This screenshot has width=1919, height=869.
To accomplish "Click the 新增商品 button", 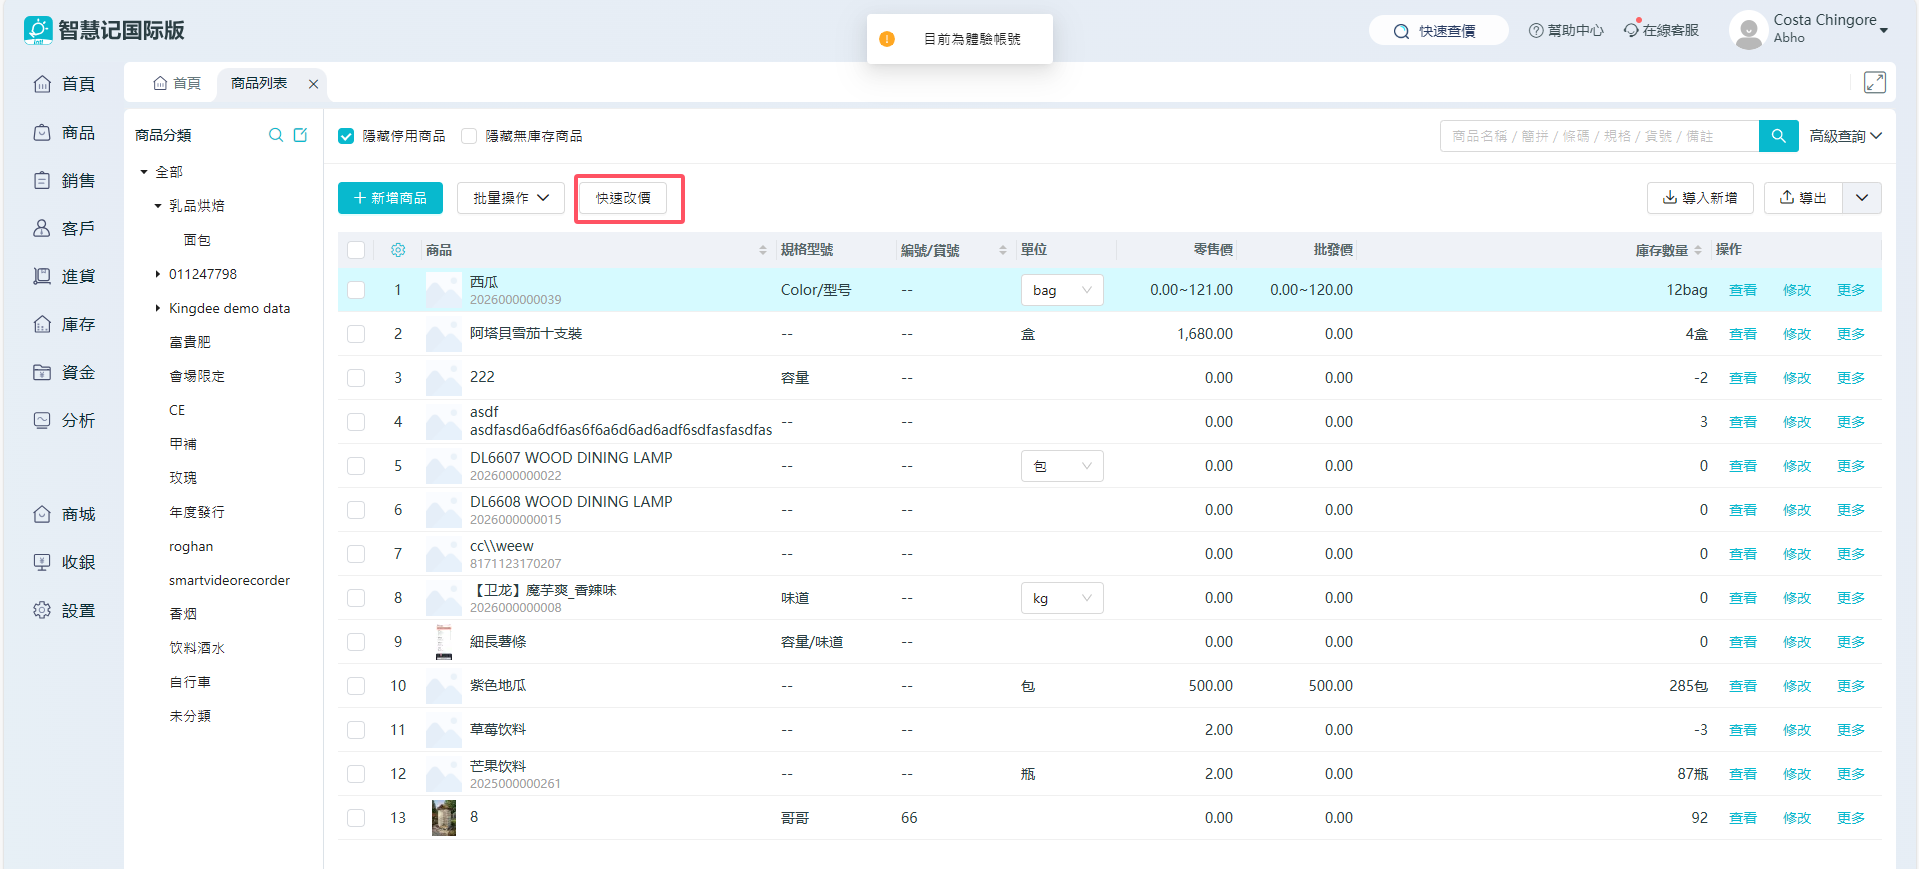I will pyautogui.click(x=390, y=198).
